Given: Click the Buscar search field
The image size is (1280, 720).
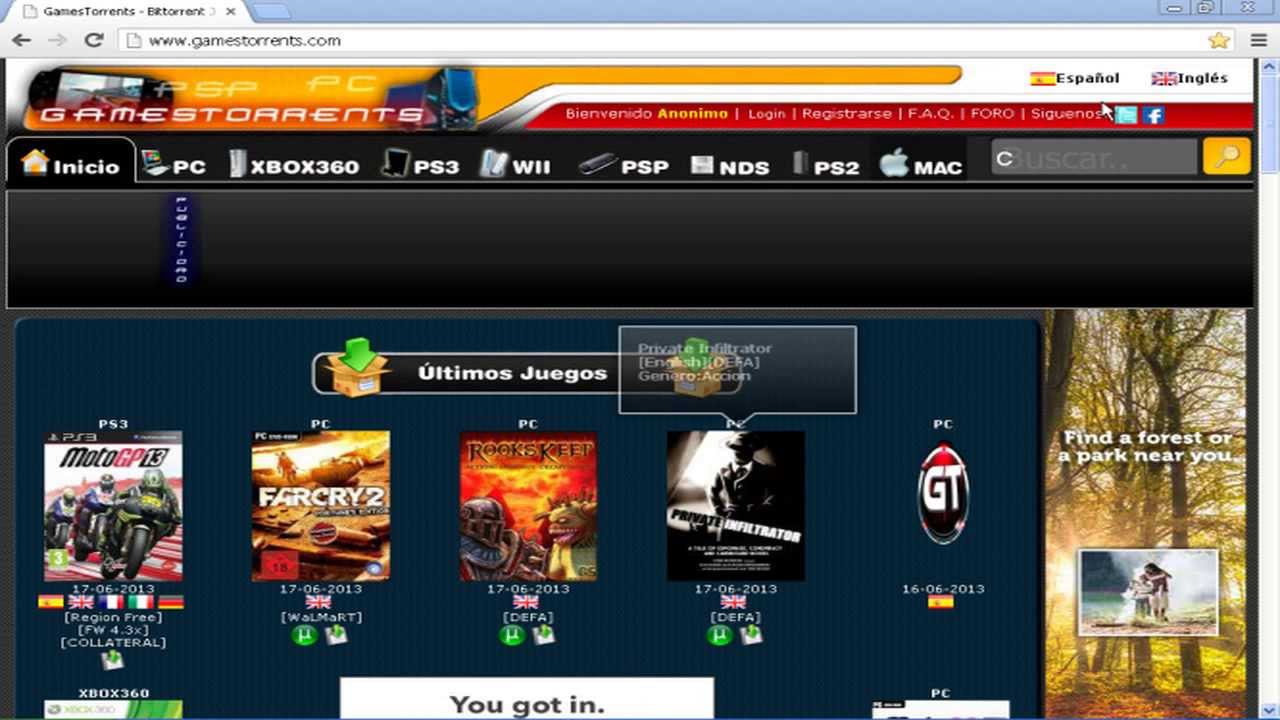Looking at the screenshot, I should pyautogui.click(x=1094, y=158).
